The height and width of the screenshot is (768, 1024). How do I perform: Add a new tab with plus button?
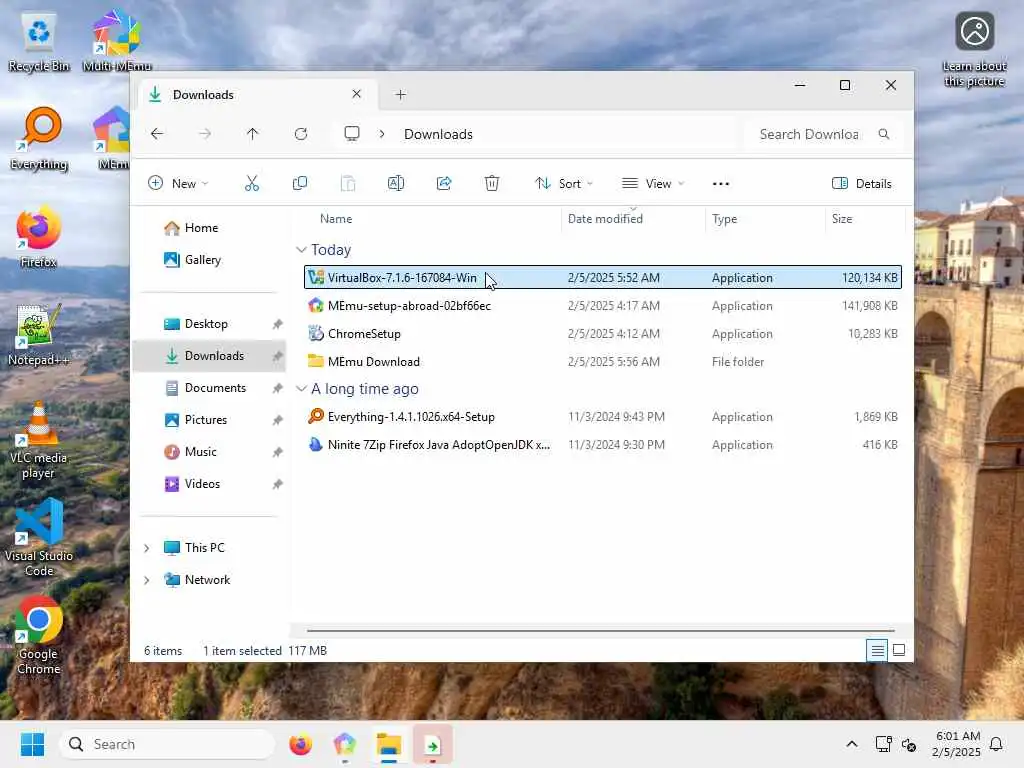pyautogui.click(x=401, y=95)
